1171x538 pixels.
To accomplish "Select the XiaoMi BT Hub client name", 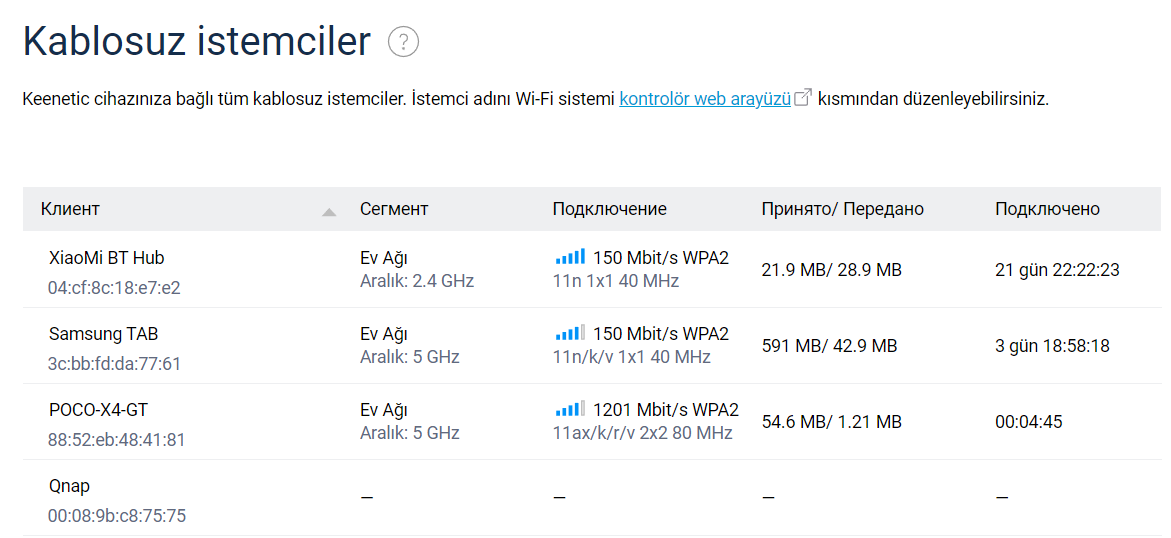I will coord(106,258).
